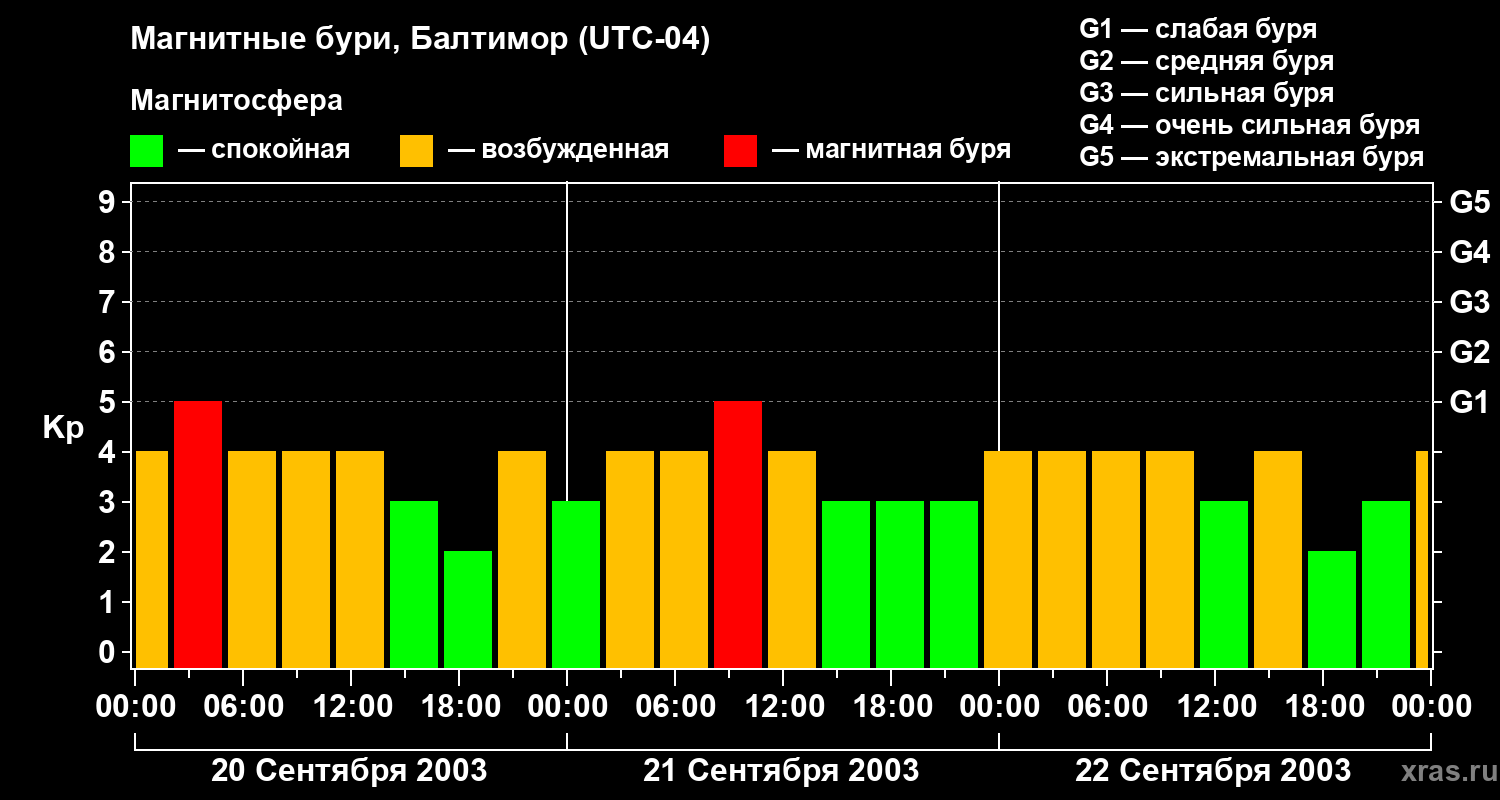Image resolution: width=1500 pixels, height=800 pixels.
Task: Click the 'G2 — средняя буря' legend line
Action: coord(1207,61)
